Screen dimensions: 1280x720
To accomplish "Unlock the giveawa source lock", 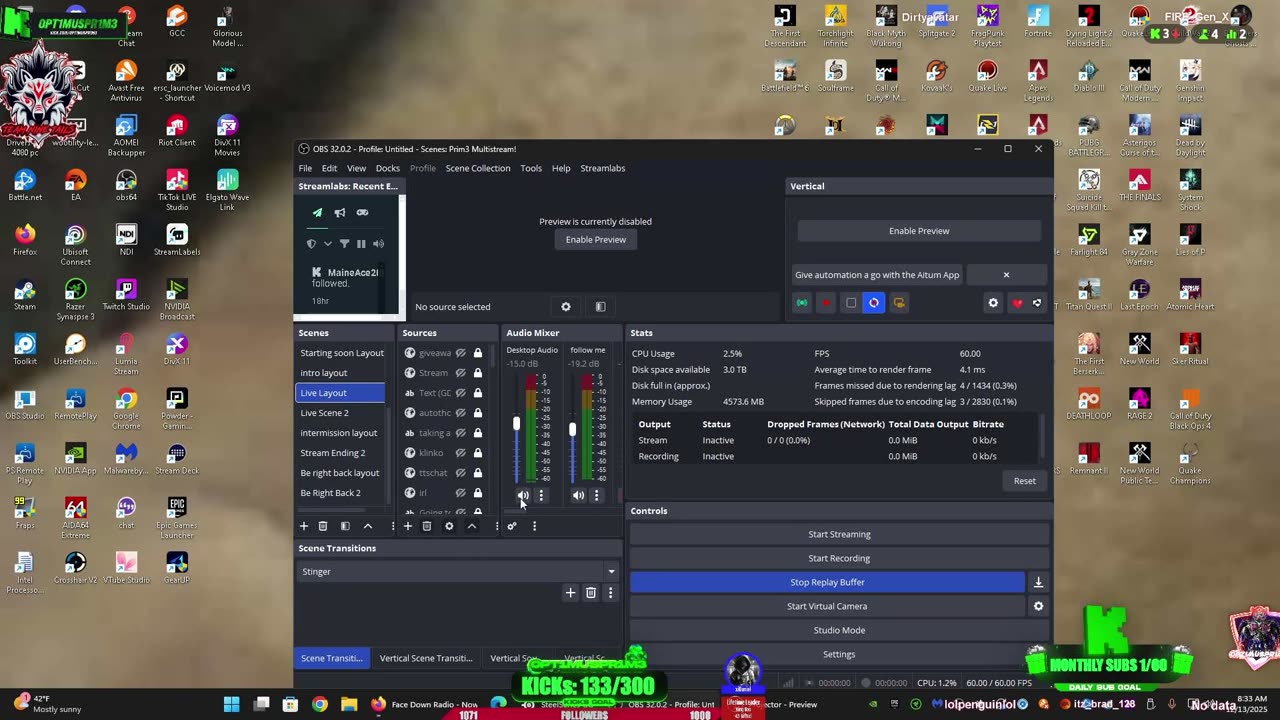I will [478, 353].
